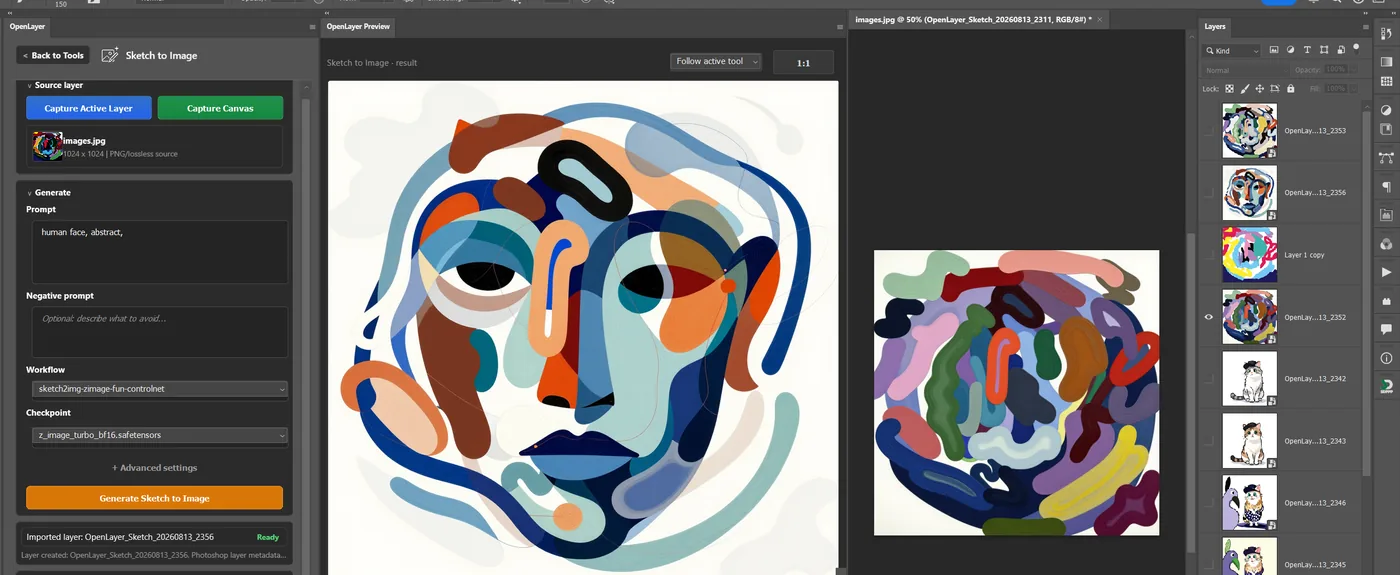Open the Libraries panel icon below Adjustments

coord(1386,130)
